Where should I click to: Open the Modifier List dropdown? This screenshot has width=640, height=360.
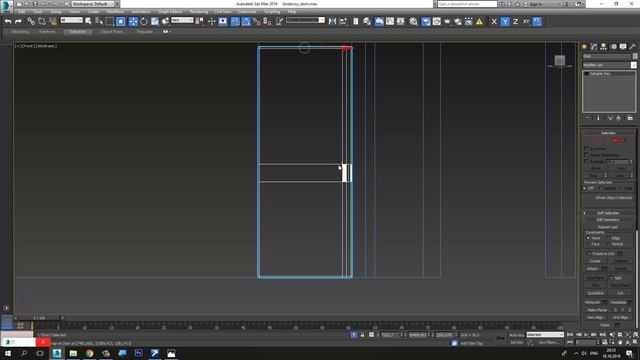click(609, 65)
